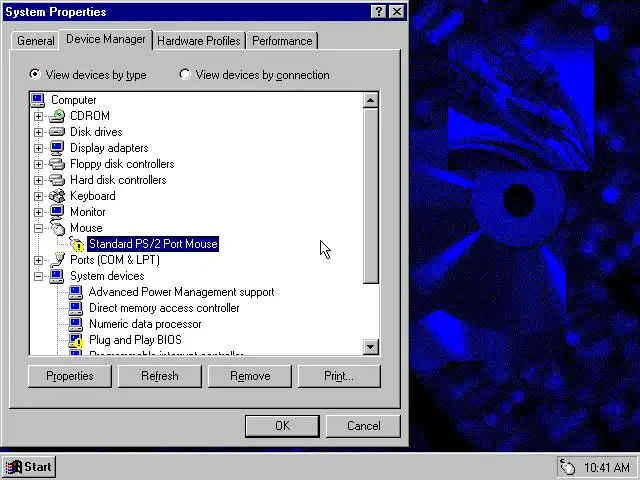The width and height of the screenshot is (640, 480).
Task: Click the Refresh button
Action: click(160, 376)
